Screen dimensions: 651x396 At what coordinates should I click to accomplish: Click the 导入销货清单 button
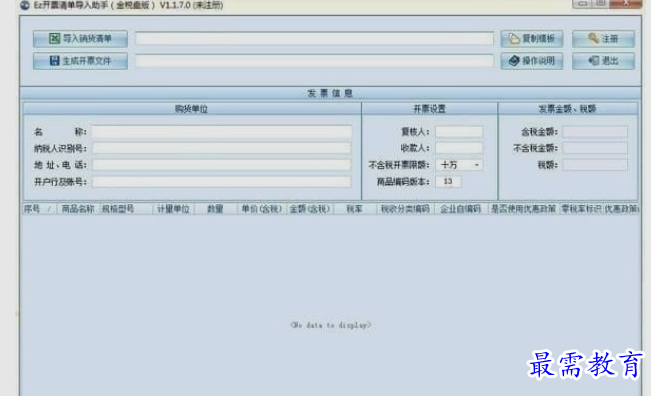point(80,39)
